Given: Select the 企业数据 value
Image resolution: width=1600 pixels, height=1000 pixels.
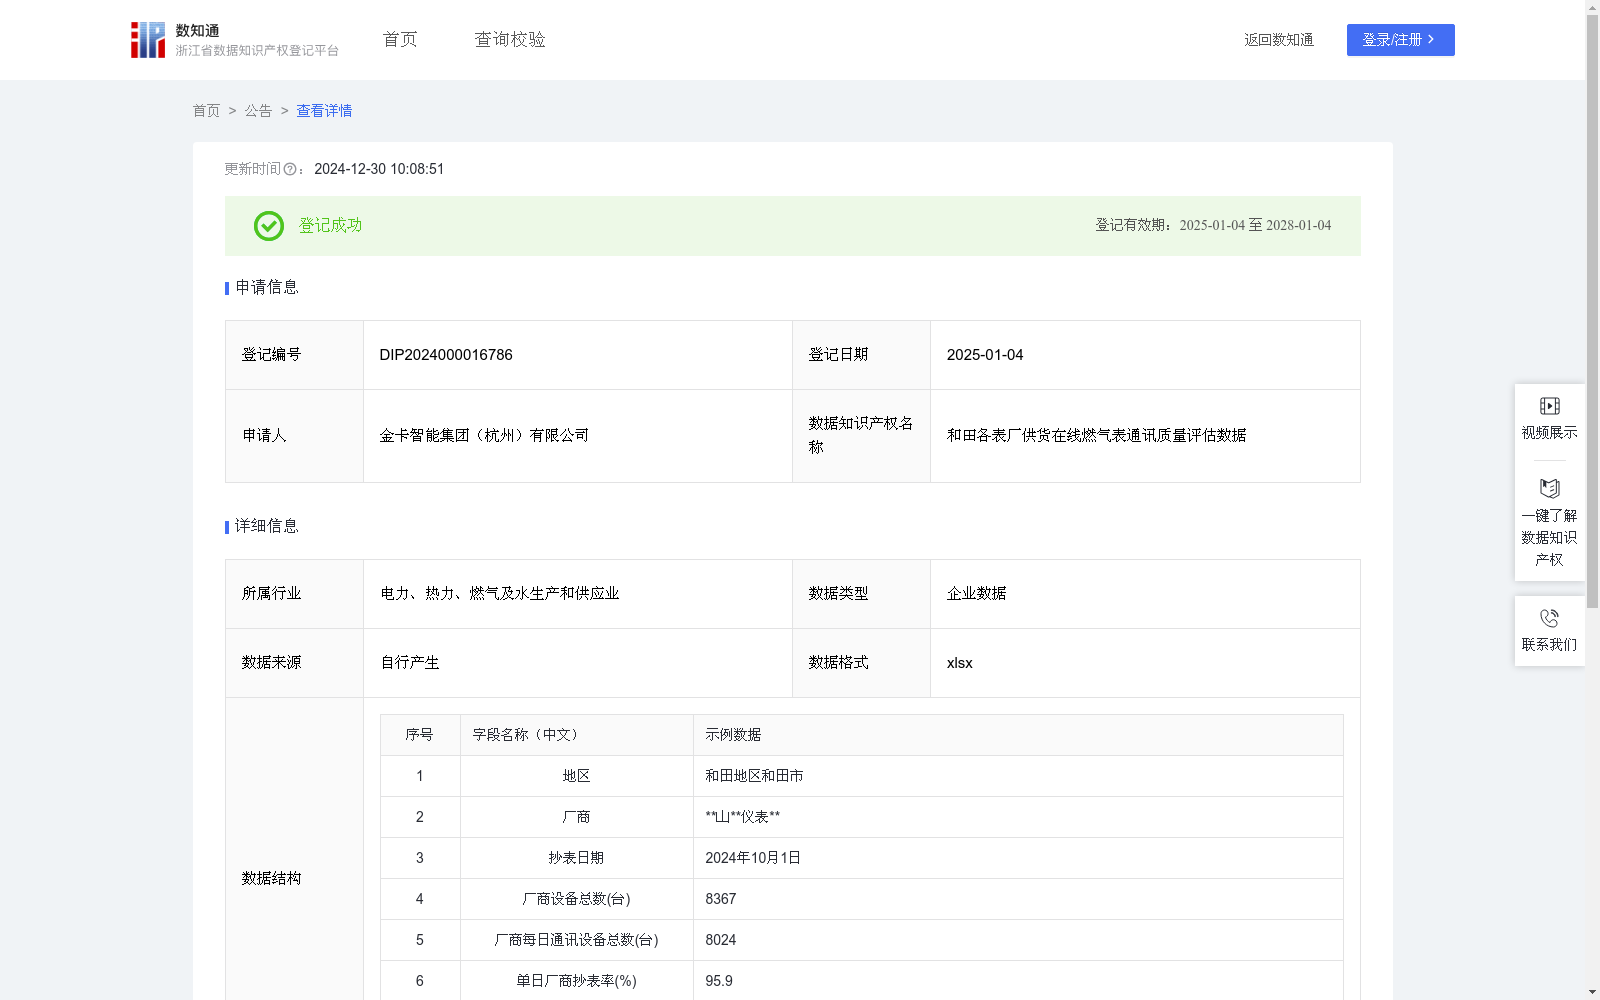Looking at the screenshot, I should pos(976,594).
